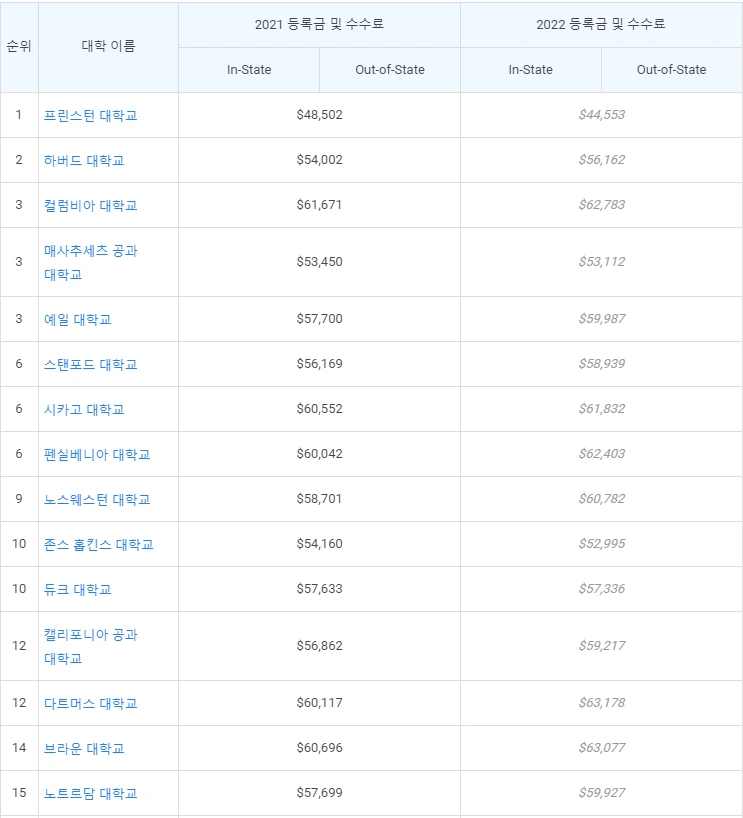Viewport: 743px width, 818px height.
Task: Open the 시카고 대학교 link
Action: coord(84,409)
